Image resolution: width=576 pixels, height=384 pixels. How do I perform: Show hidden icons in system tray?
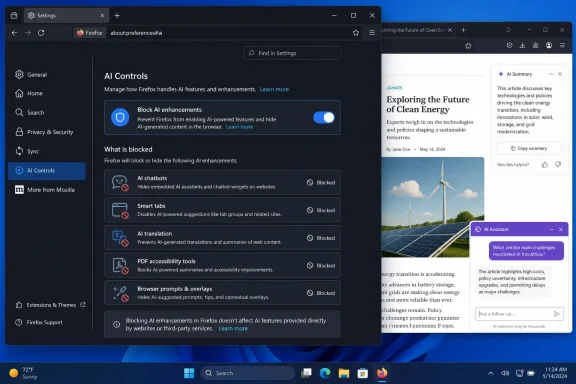(490, 373)
